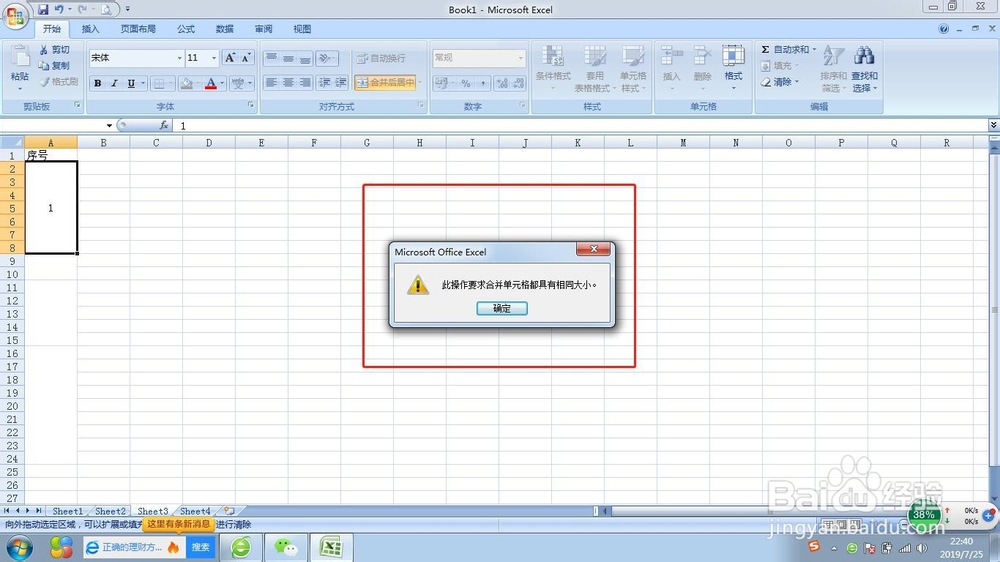
Task: Click 确定 in the Excel warning dialog
Action: (502, 309)
